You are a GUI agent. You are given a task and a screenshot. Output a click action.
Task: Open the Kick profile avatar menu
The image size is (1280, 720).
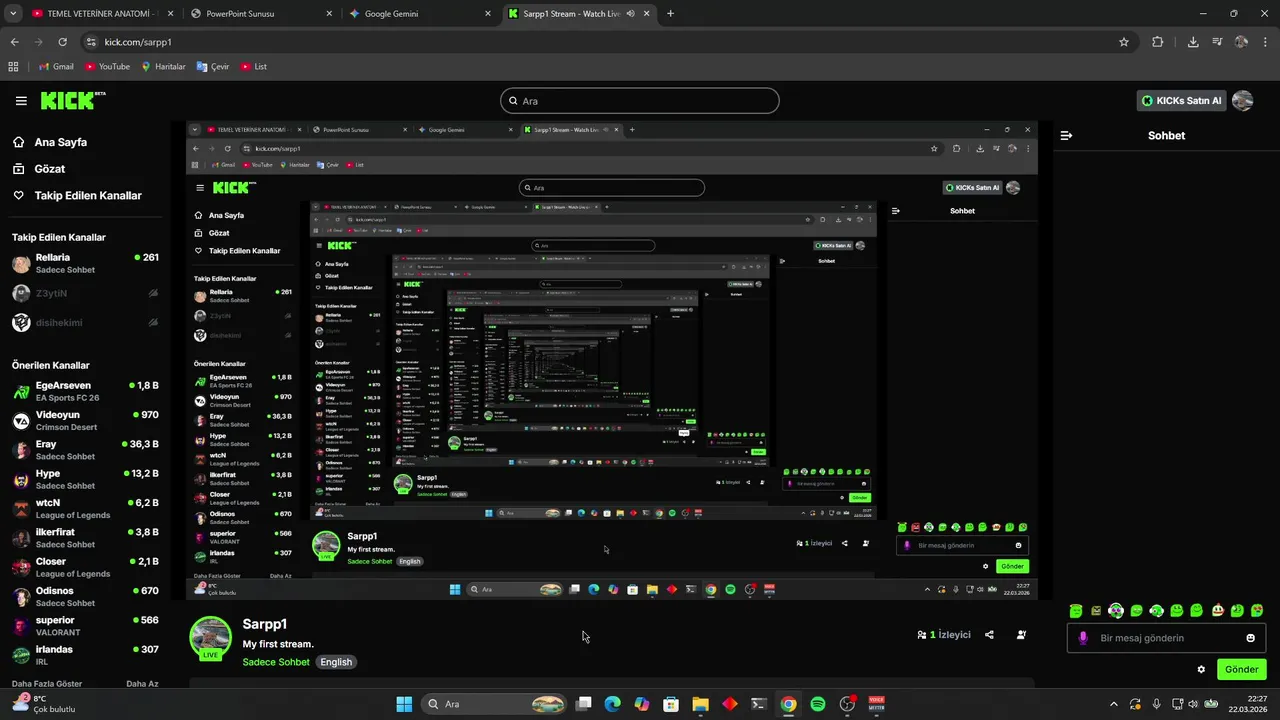(x=1242, y=101)
